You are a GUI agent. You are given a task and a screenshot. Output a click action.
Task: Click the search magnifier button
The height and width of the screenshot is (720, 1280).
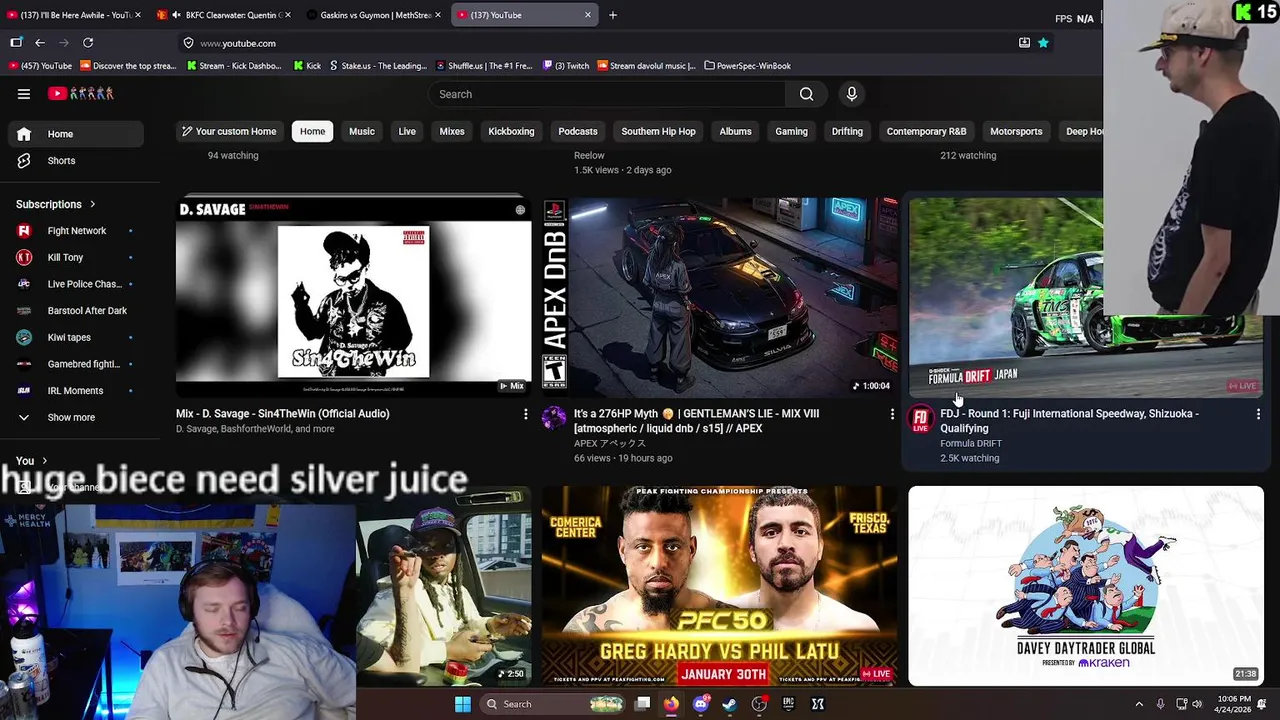[806, 94]
